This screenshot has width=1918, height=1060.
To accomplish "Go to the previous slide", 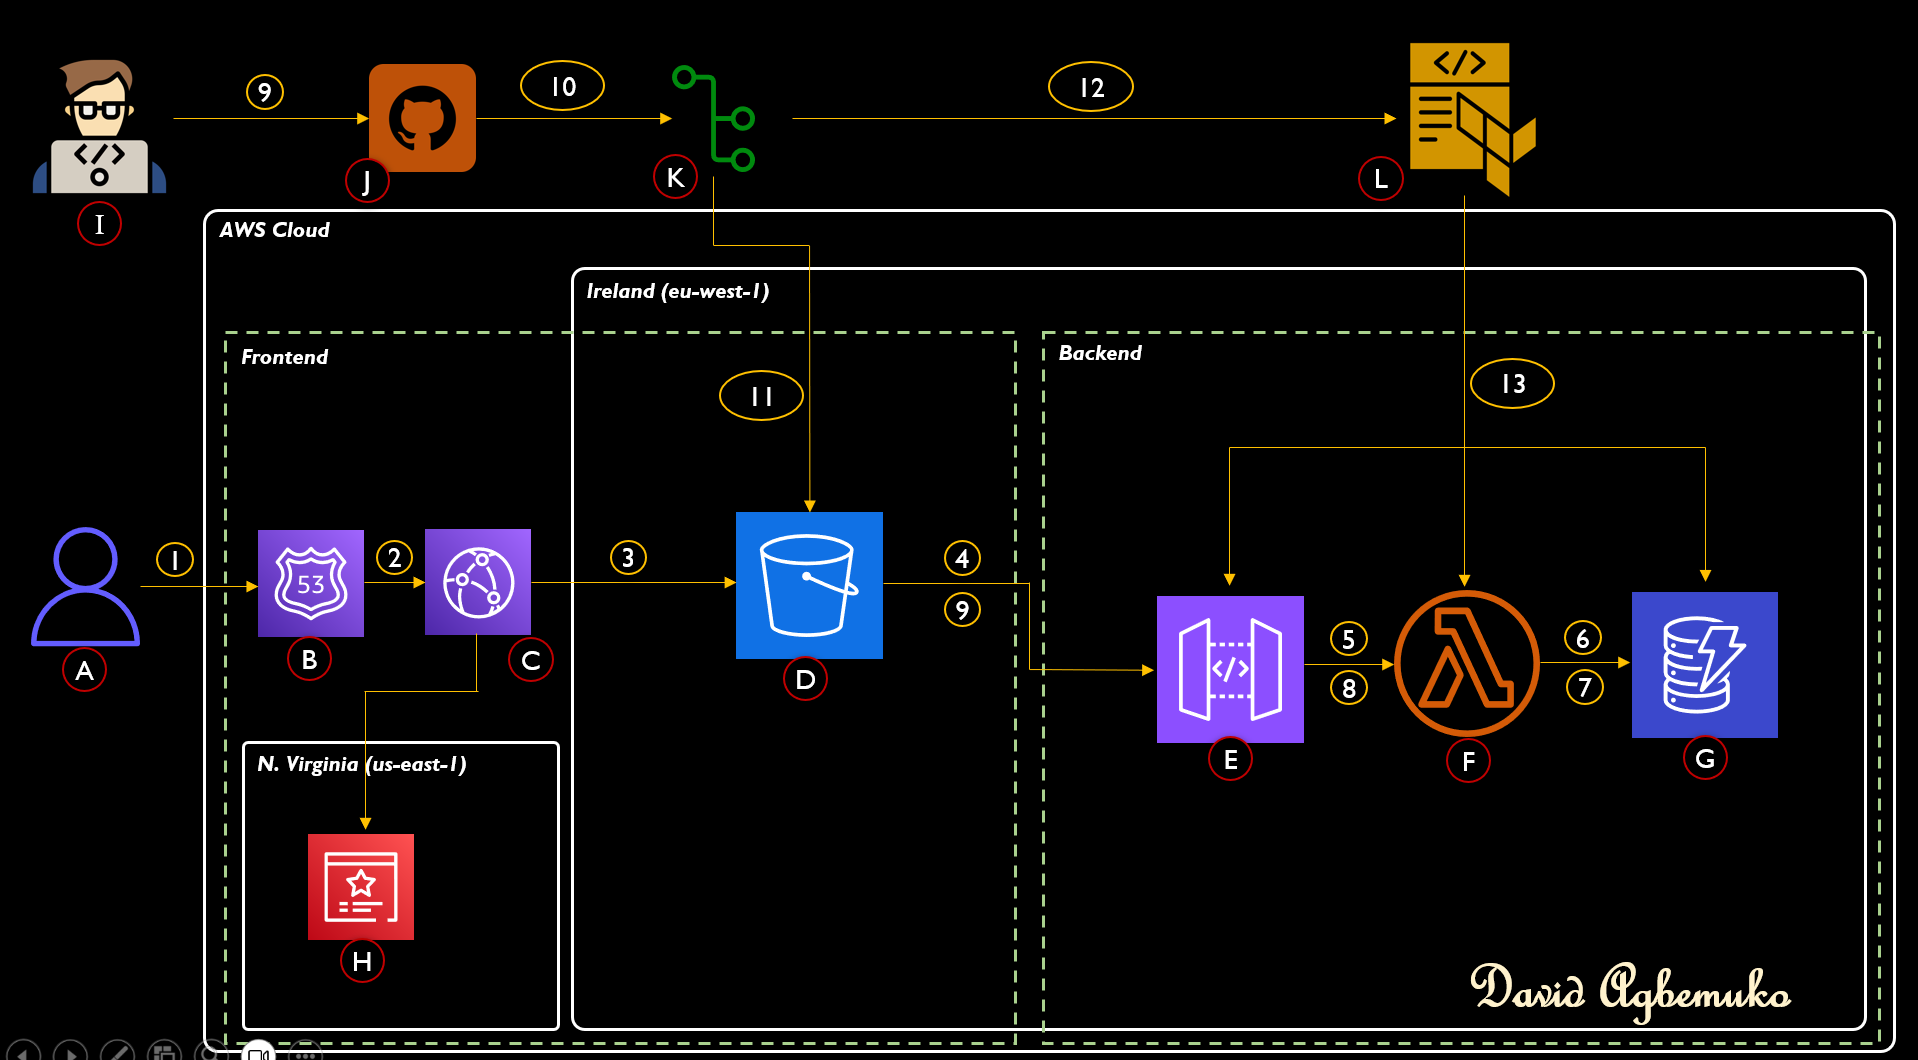I will [x=24, y=1052].
